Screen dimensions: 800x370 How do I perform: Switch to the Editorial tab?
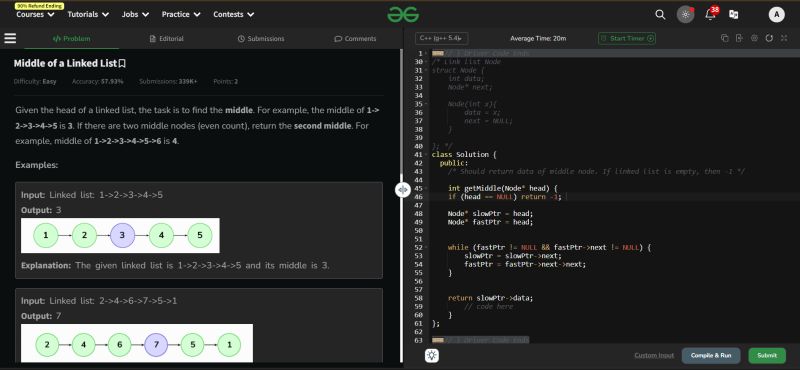click(166, 39)
